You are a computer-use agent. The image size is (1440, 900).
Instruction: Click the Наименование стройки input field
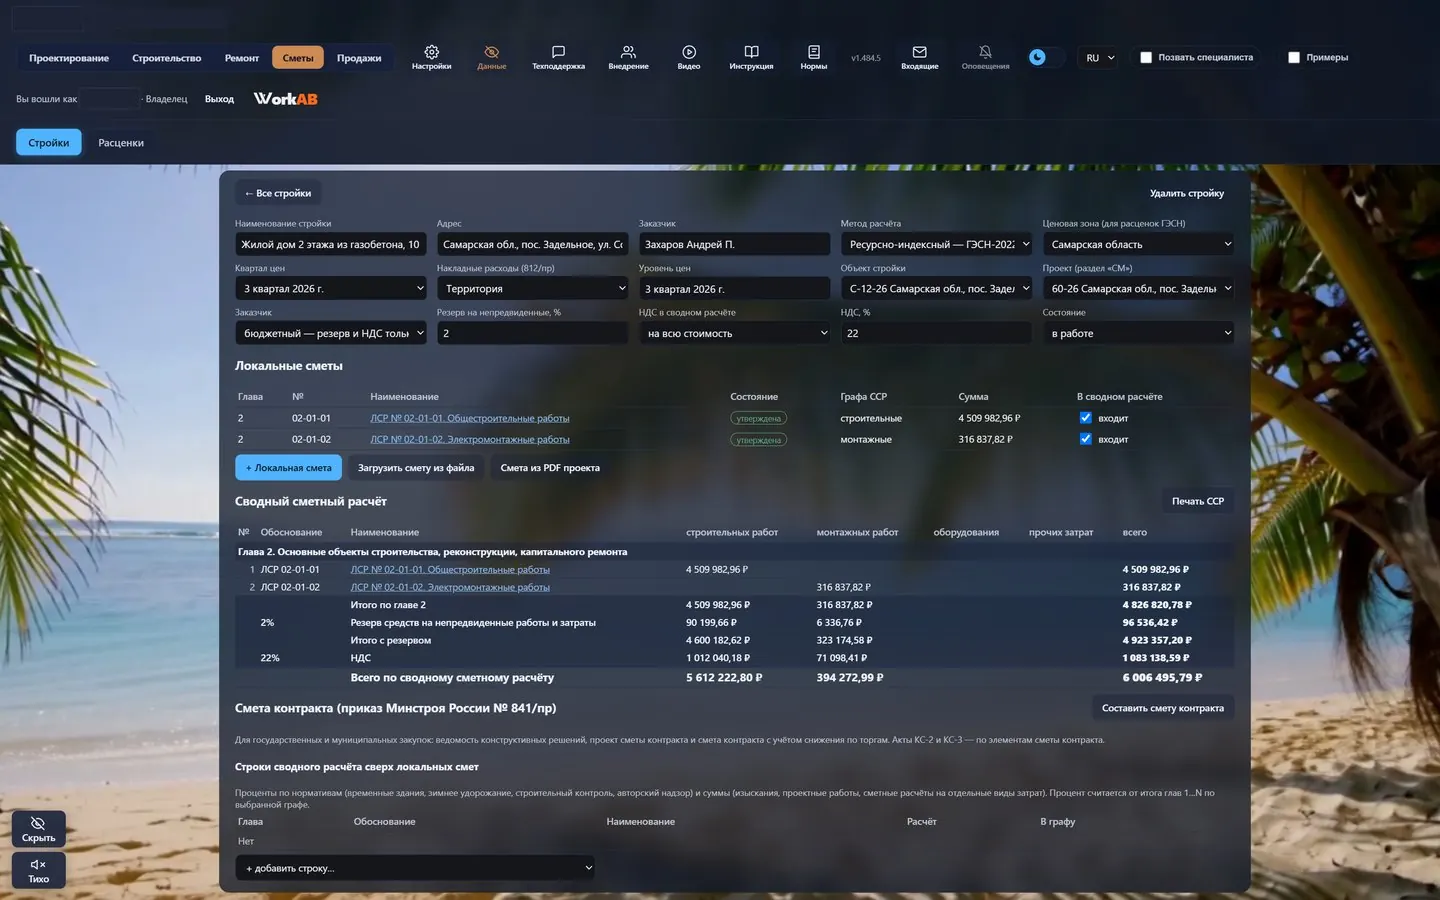pos(331,244)
